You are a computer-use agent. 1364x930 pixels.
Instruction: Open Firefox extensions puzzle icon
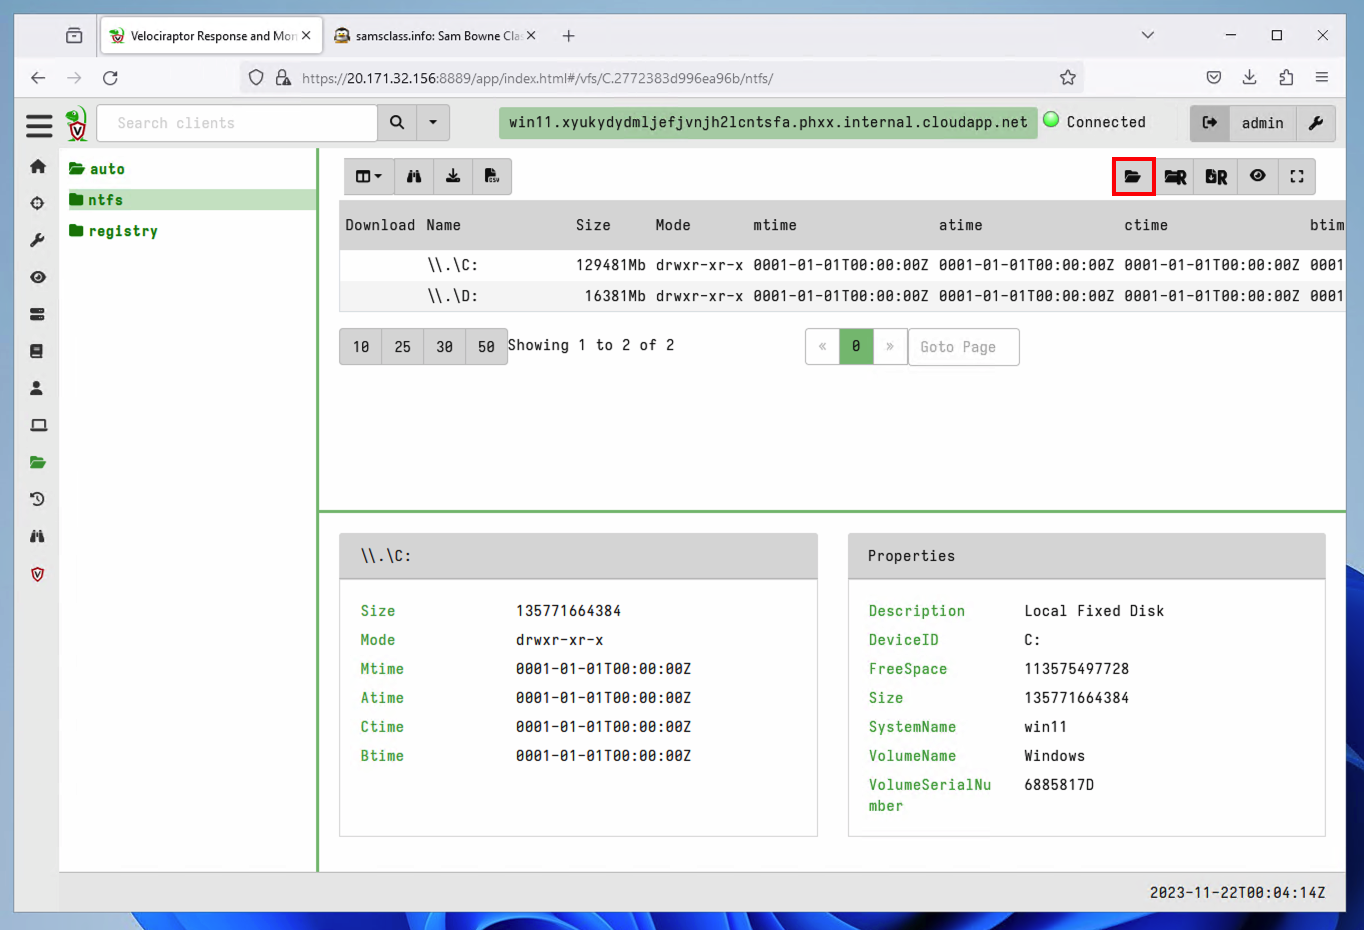click(1286, 78)
